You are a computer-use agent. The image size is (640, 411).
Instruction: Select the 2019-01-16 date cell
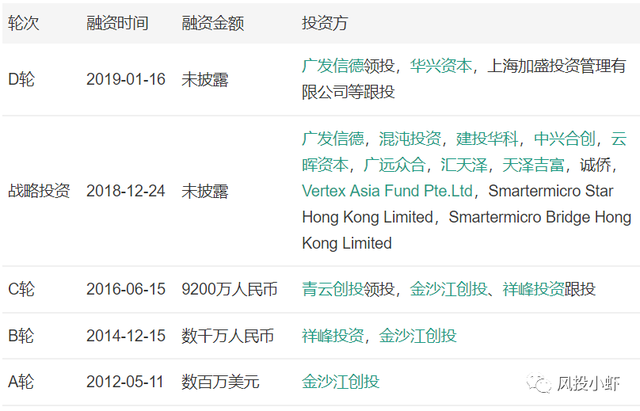pos(126,79)
